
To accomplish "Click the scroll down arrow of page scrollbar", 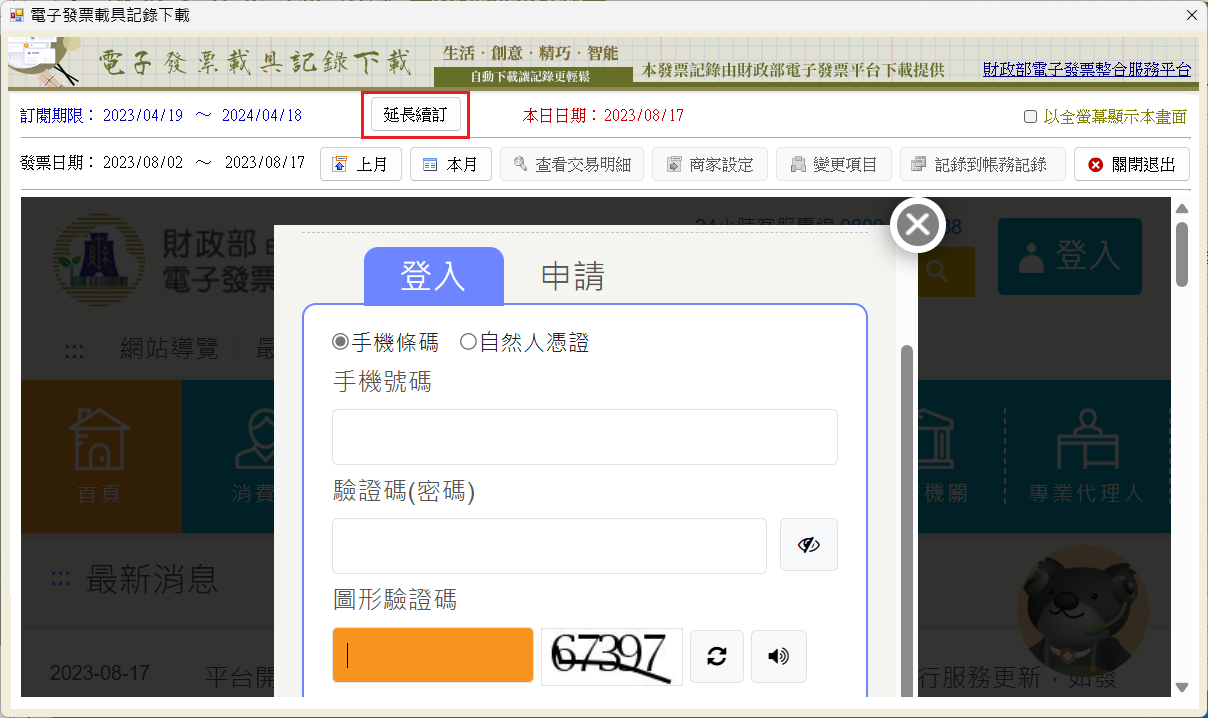I will pos(1182,687).
